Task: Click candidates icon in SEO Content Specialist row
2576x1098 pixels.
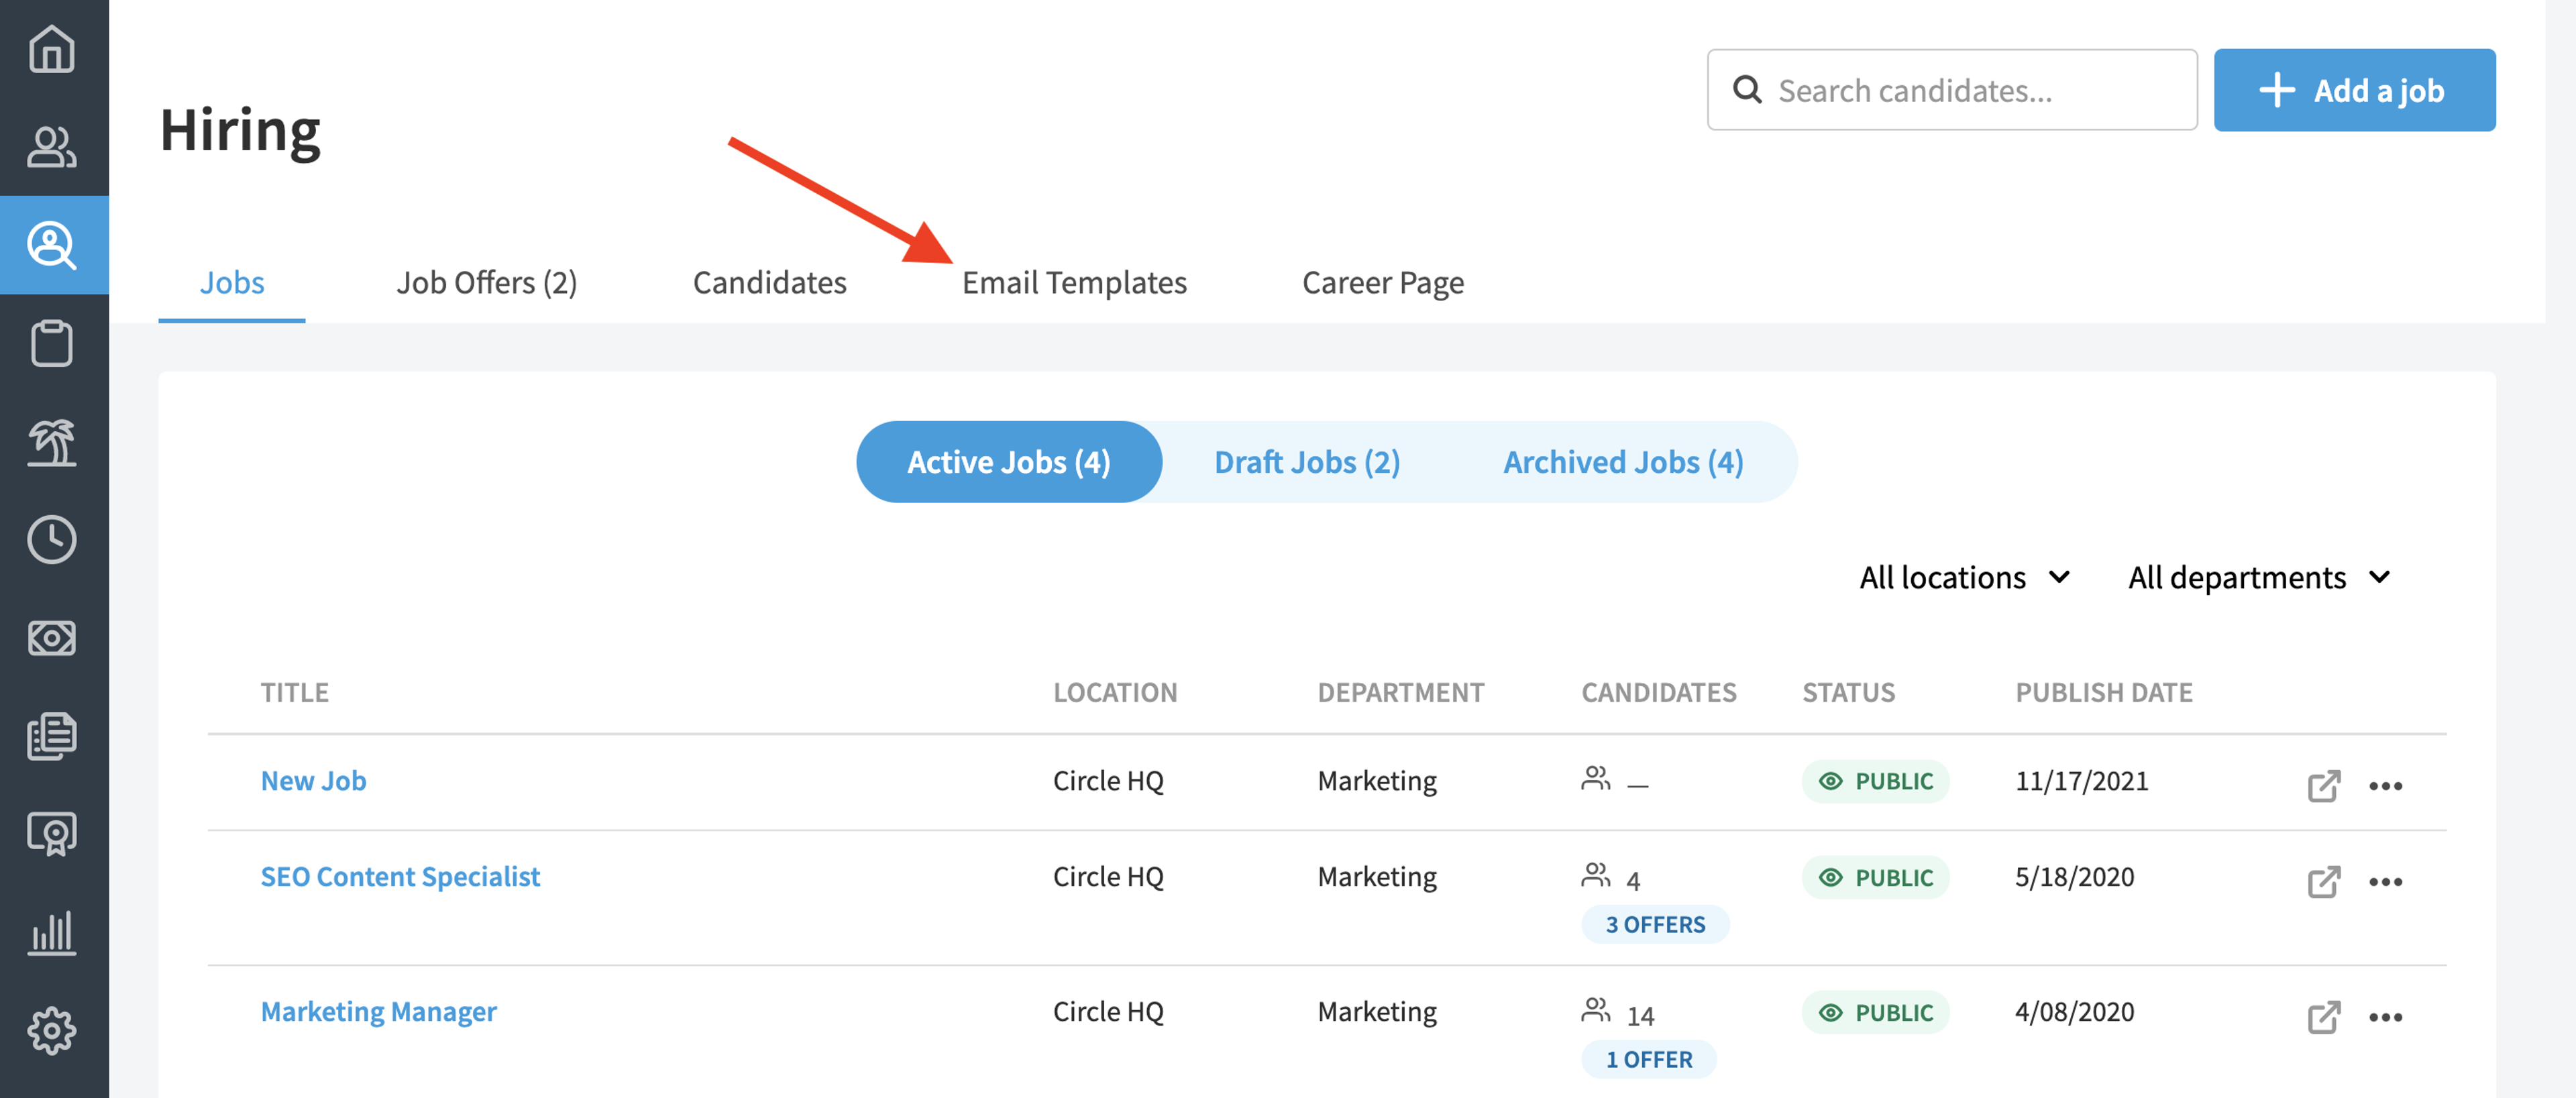Action: pos(1595,874)
